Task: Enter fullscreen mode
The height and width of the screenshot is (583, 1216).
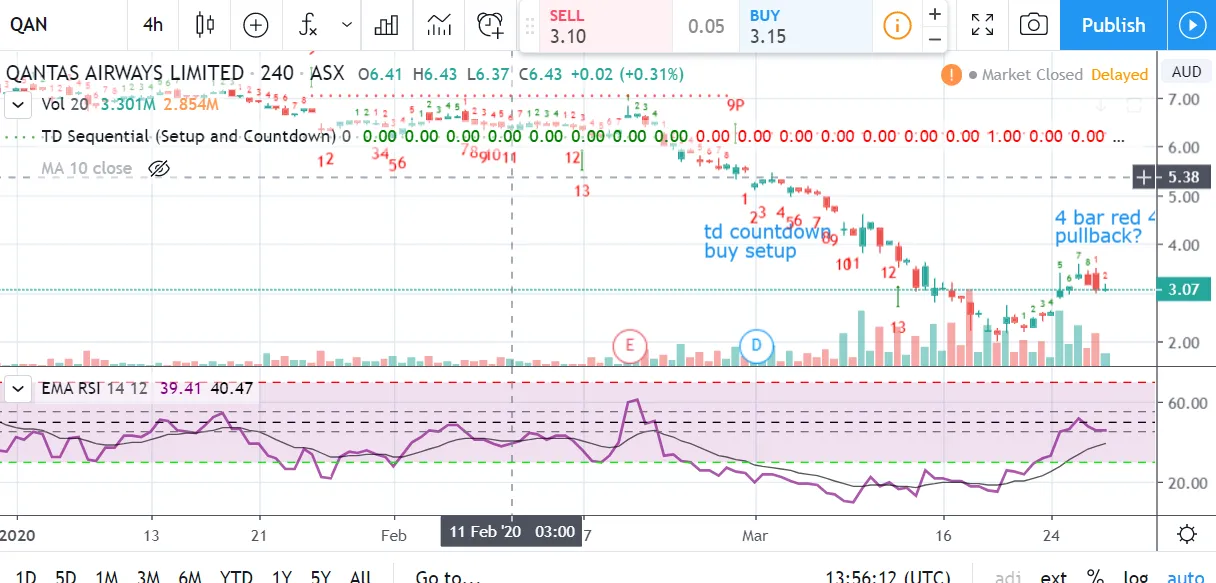Action: (982, 25)
